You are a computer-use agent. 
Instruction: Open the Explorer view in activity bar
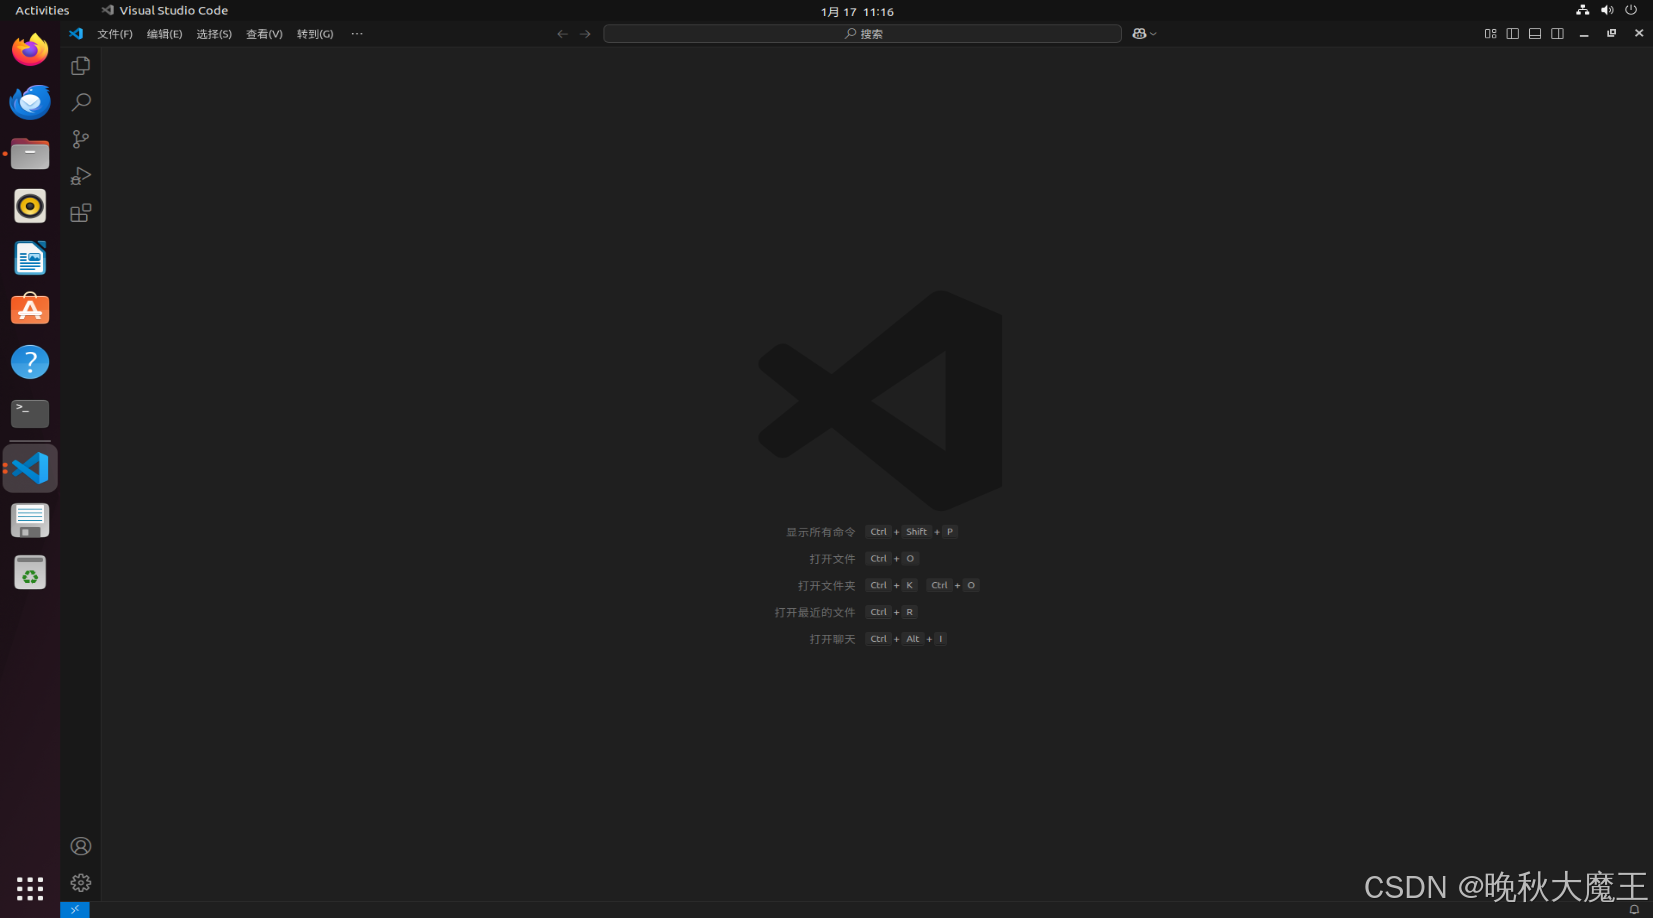[81, 66]
